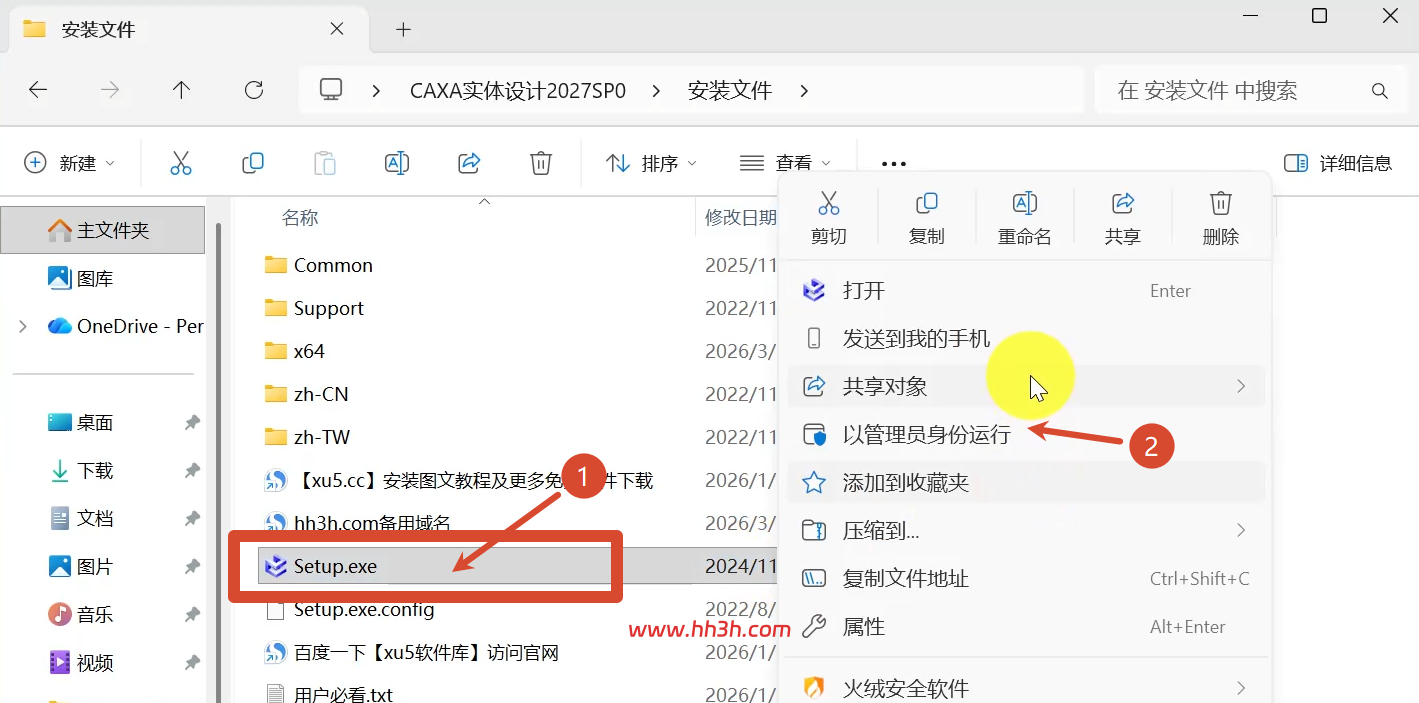Select OneDrive - Per in the sidebar
1419x703 pixels.
tap(125, 326)
